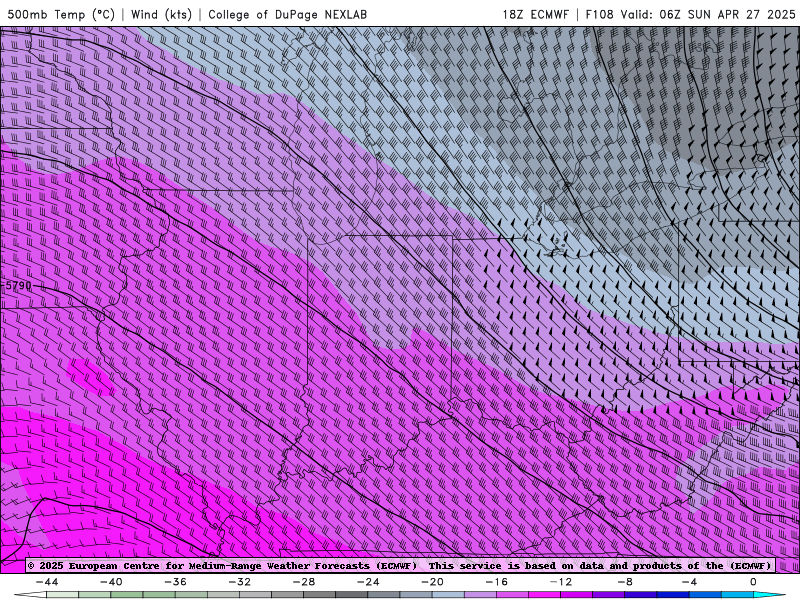
Task: Click the '-40' colorbar label
Action: point(111,582)
